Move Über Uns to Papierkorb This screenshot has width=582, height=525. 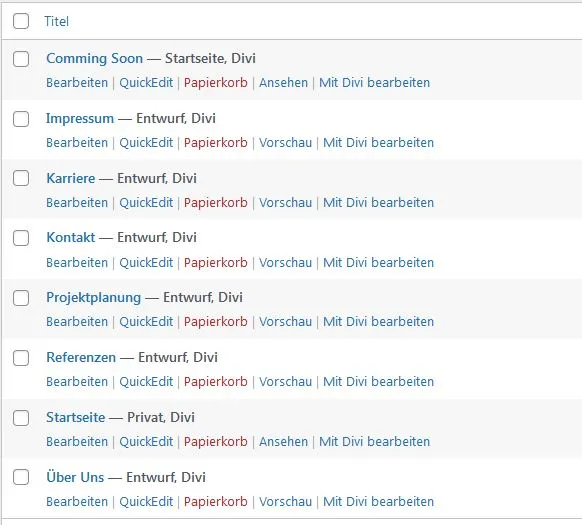pos(216,502)
